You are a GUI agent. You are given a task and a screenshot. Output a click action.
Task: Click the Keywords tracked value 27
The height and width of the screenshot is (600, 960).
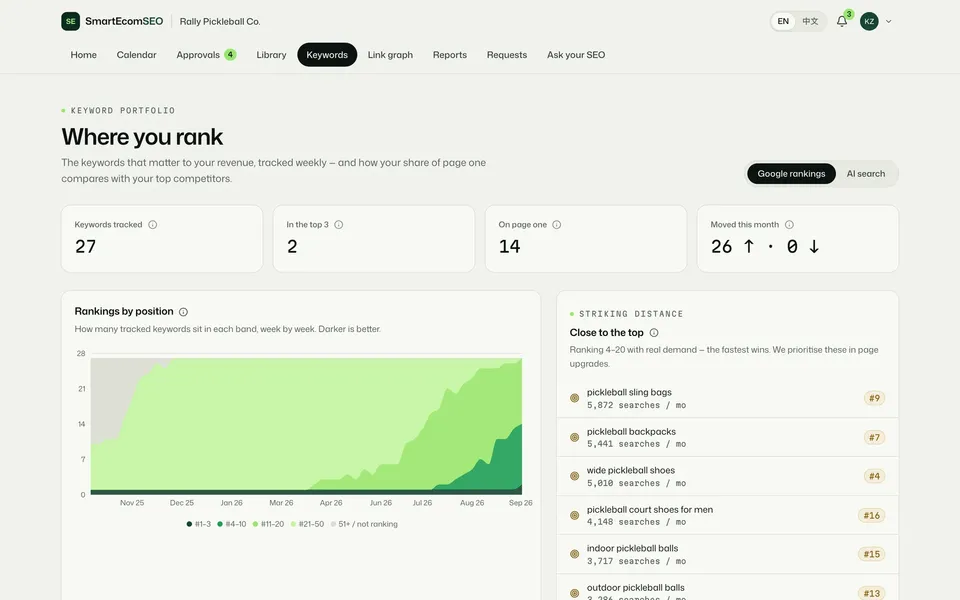coord(85,247)
